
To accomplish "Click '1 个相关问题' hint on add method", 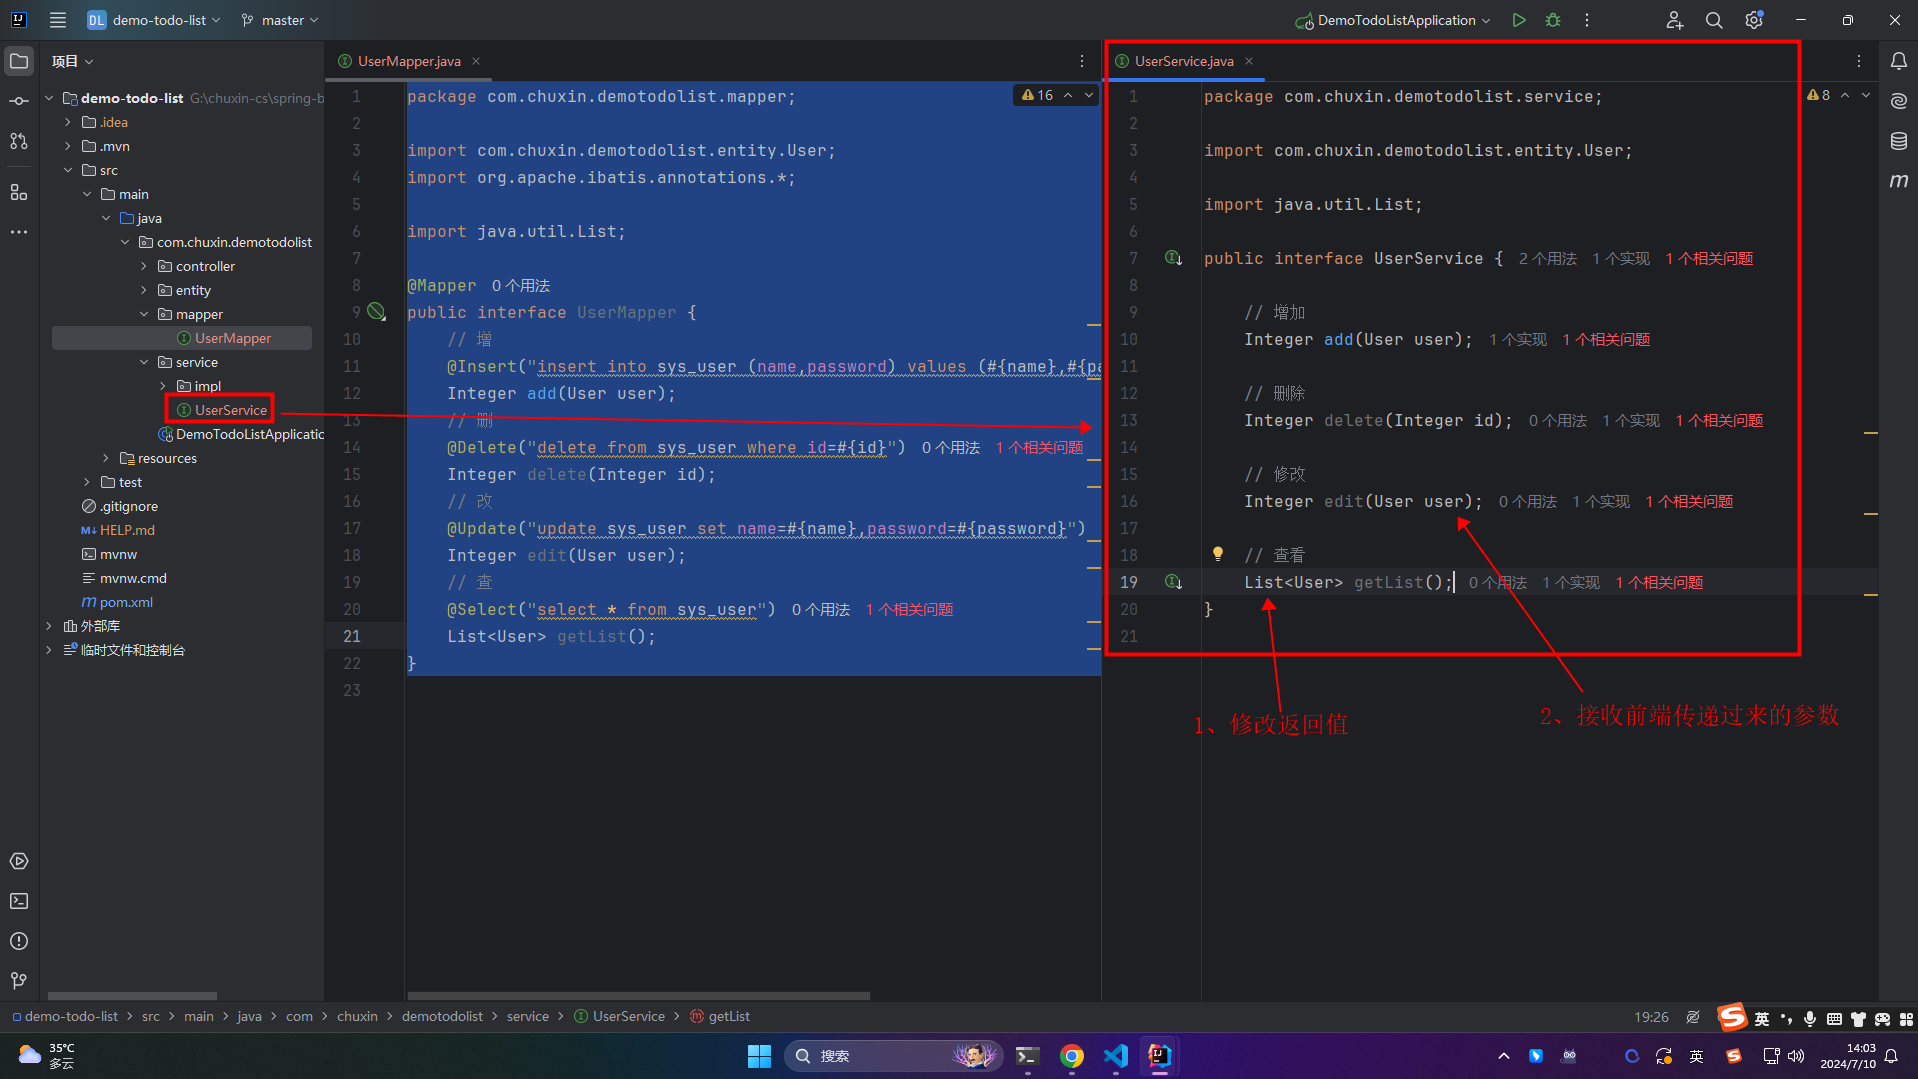I will 1606,339.
